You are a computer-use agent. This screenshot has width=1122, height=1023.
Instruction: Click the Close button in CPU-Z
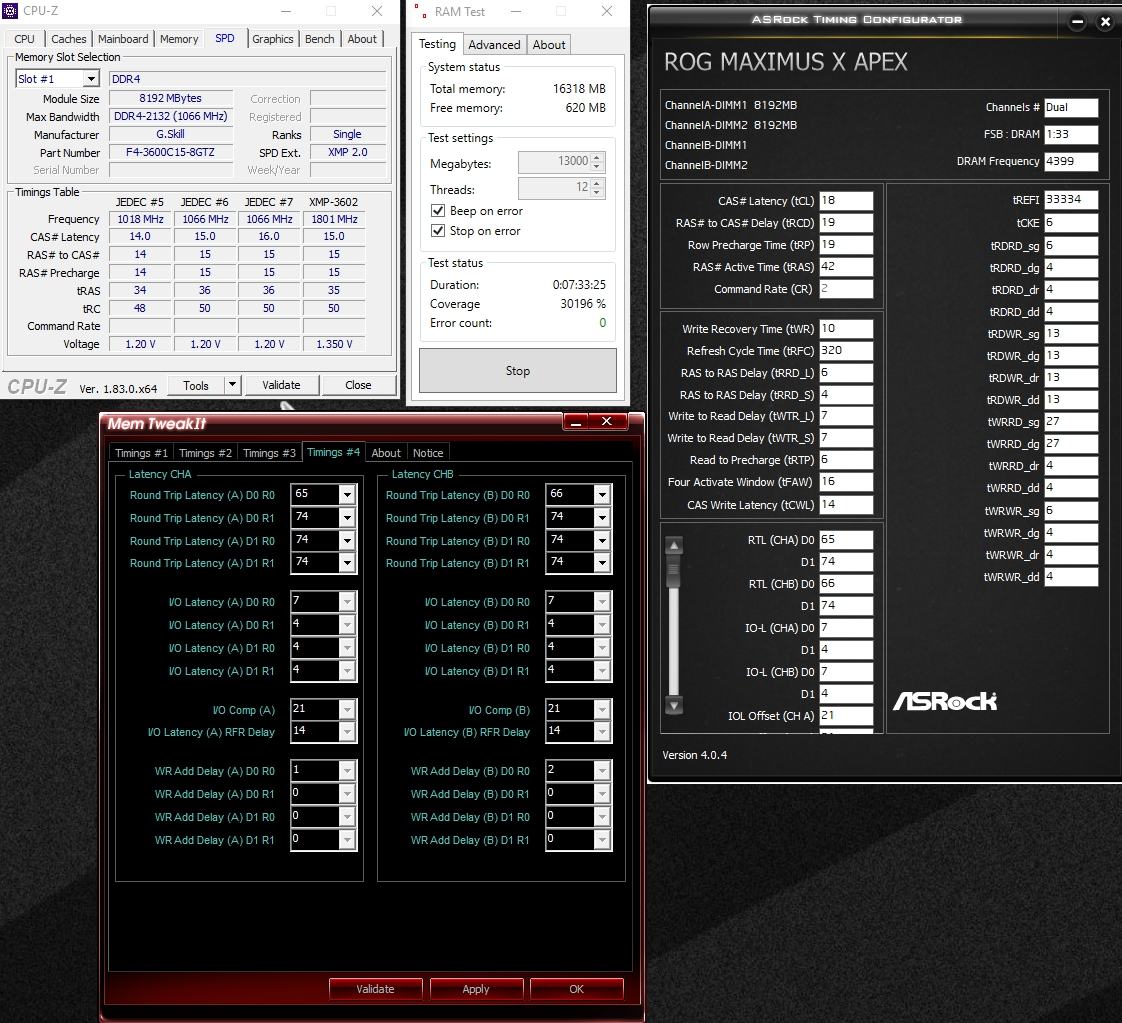coord(358,385)
